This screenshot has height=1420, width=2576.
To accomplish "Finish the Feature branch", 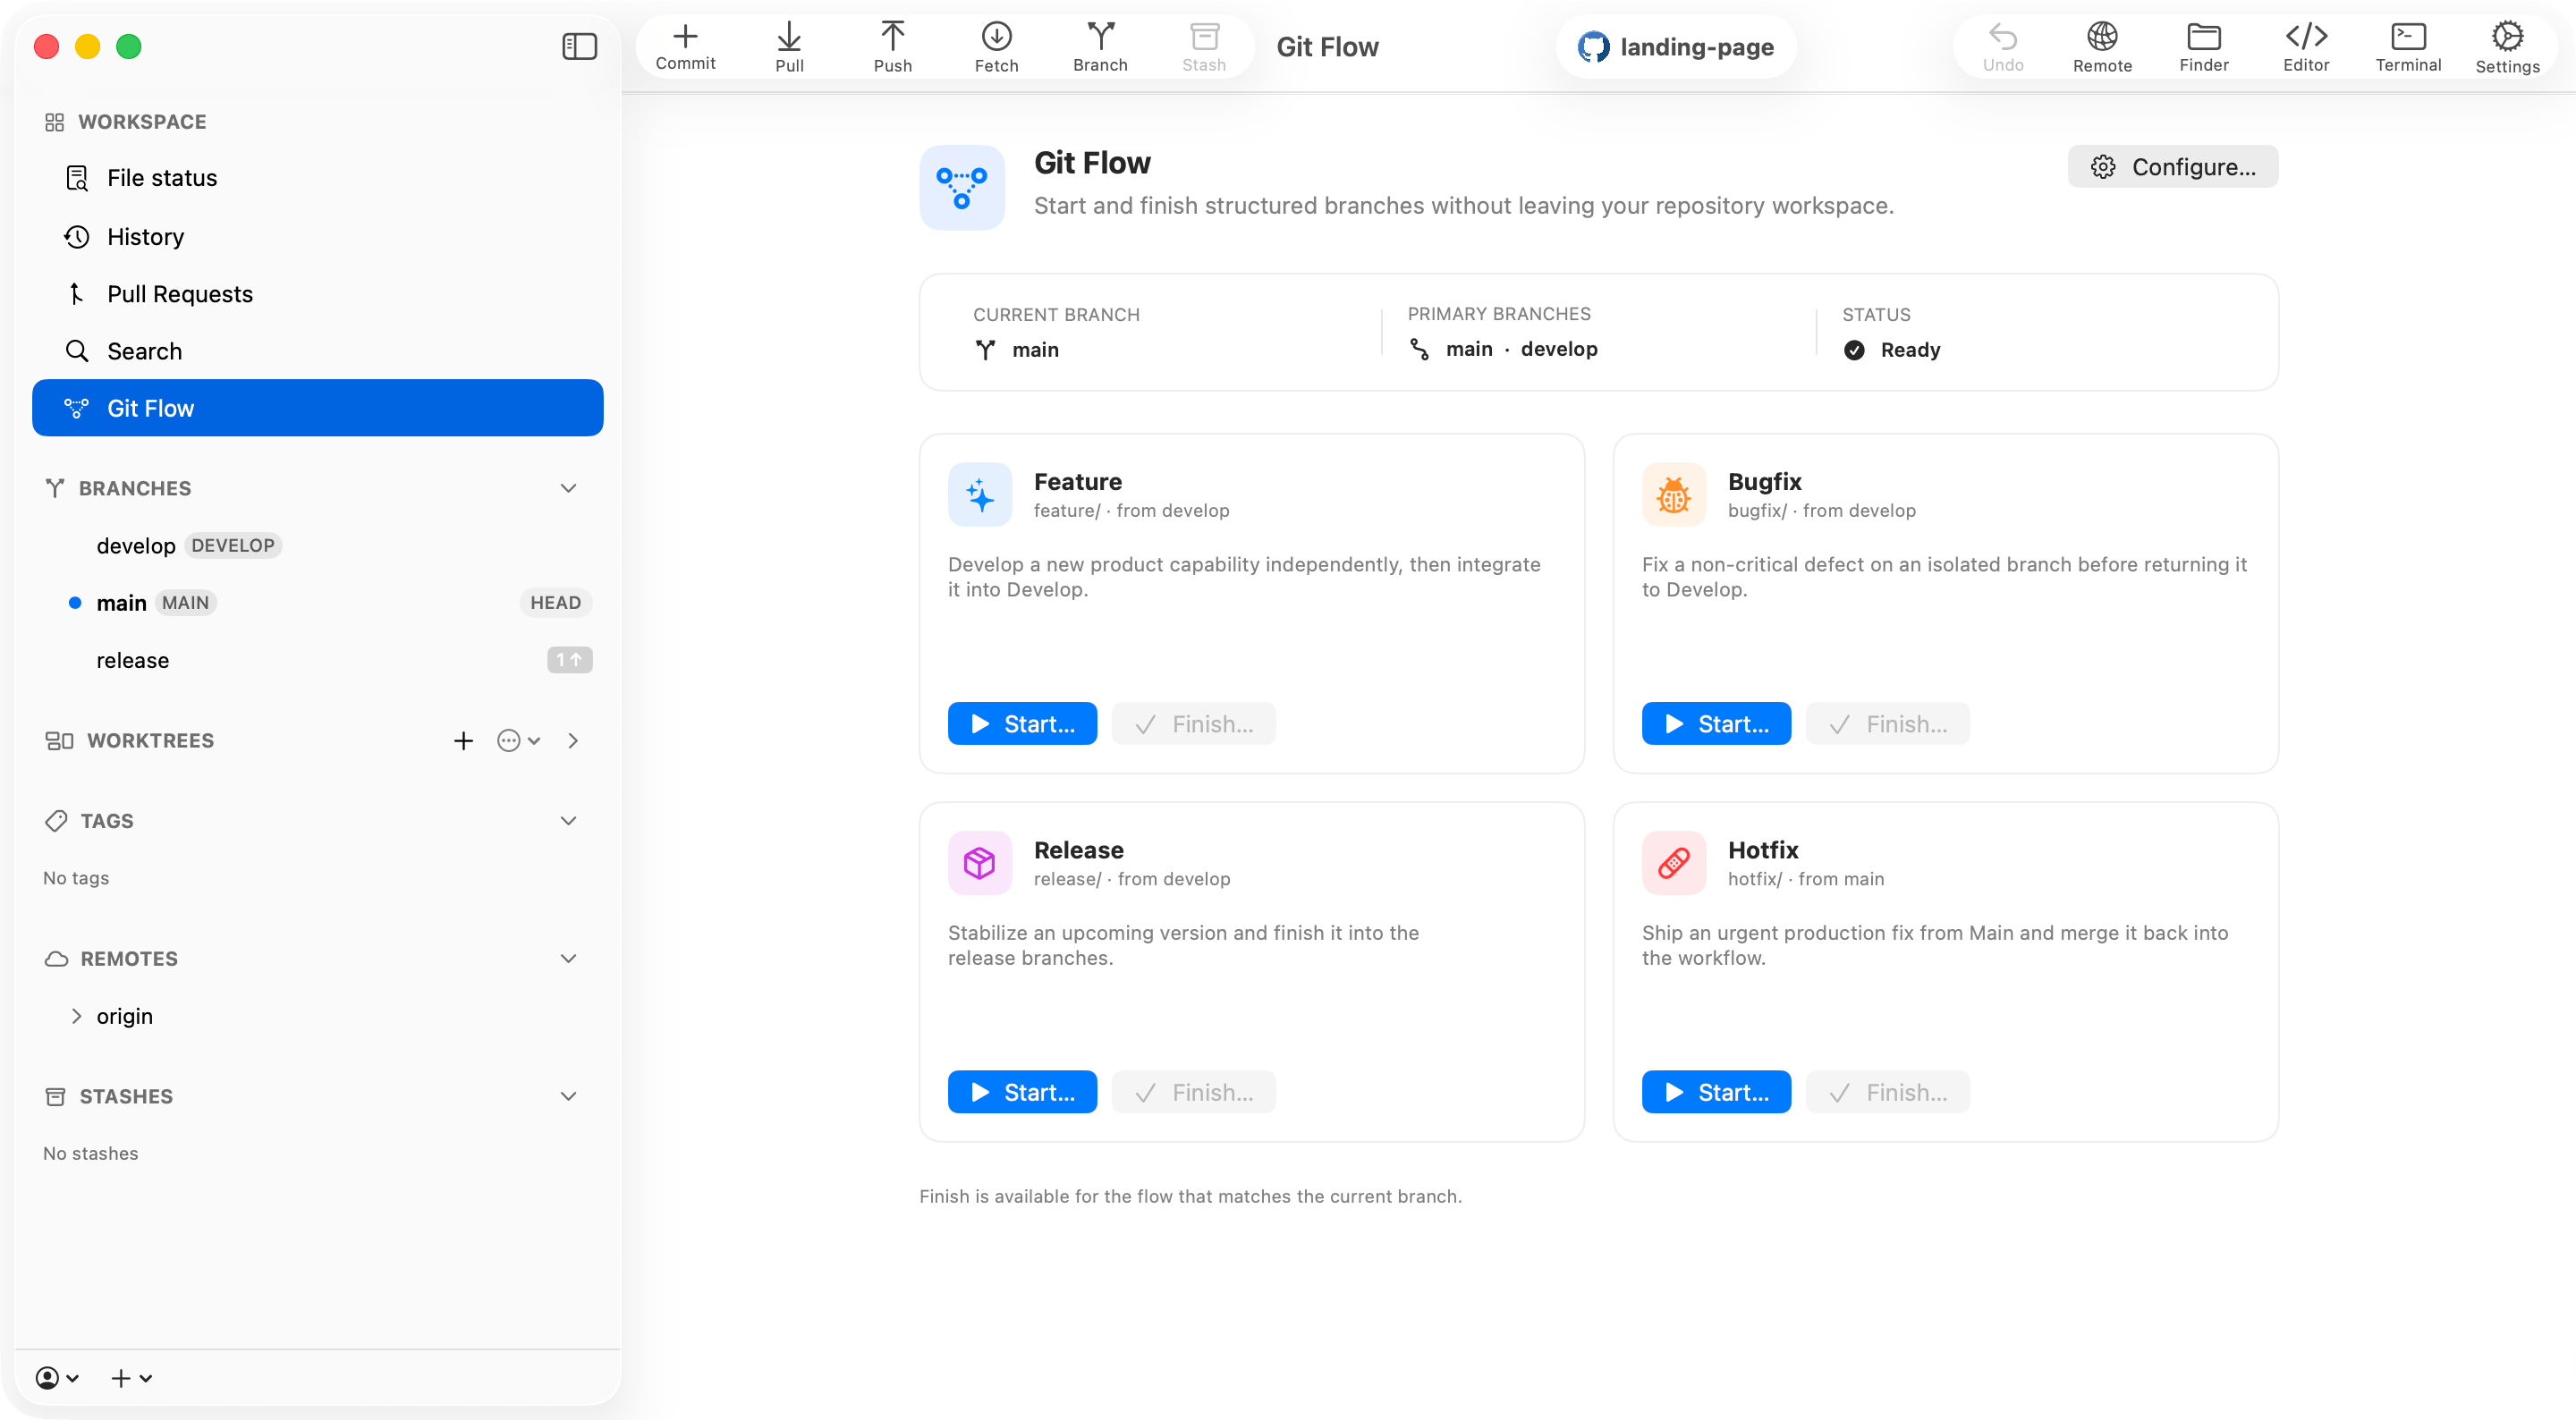I will point(1193,724).
